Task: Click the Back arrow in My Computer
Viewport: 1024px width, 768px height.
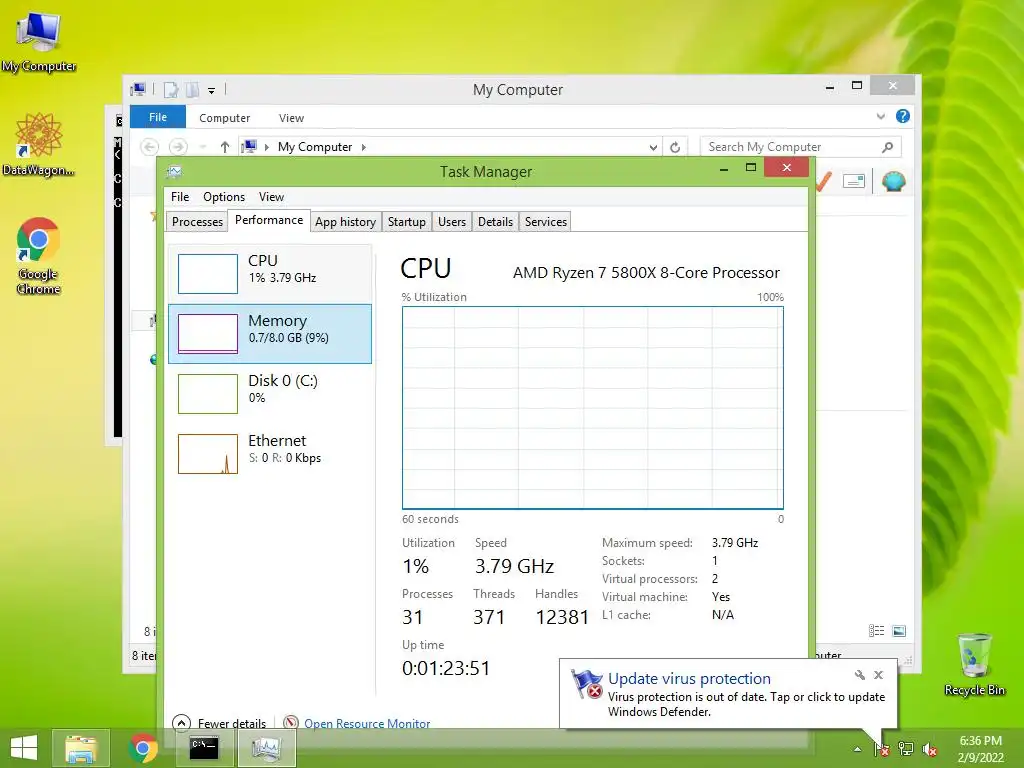Action: pos(150,147)
